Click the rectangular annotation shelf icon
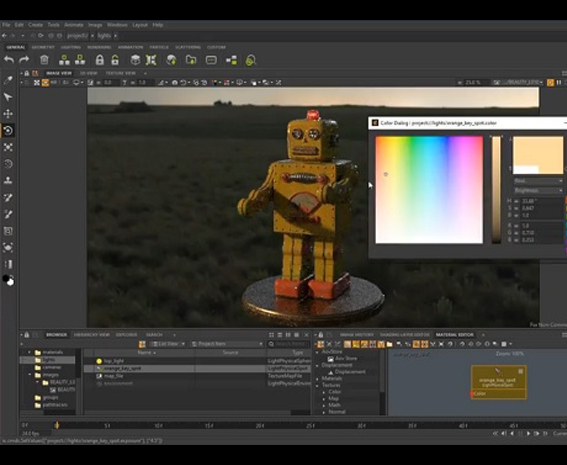 [211, 60]
